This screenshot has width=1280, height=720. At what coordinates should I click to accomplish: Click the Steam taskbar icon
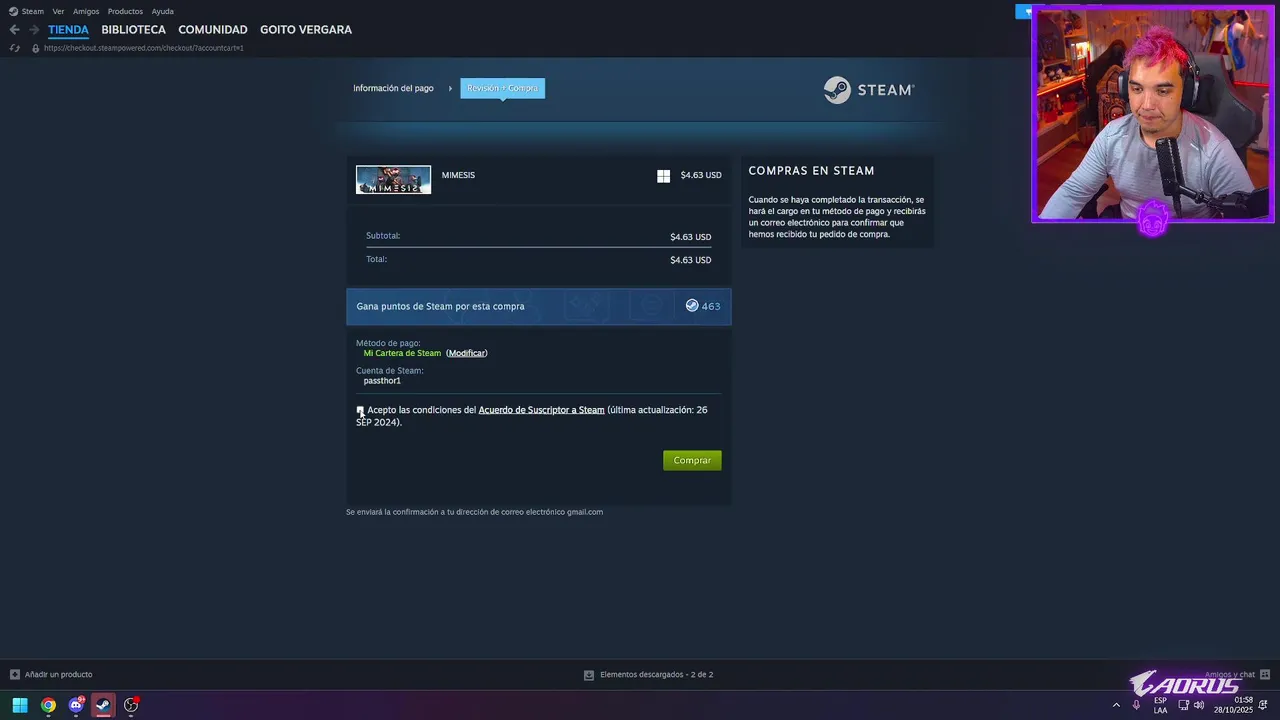pyautogui.click(x=103, y=705)
